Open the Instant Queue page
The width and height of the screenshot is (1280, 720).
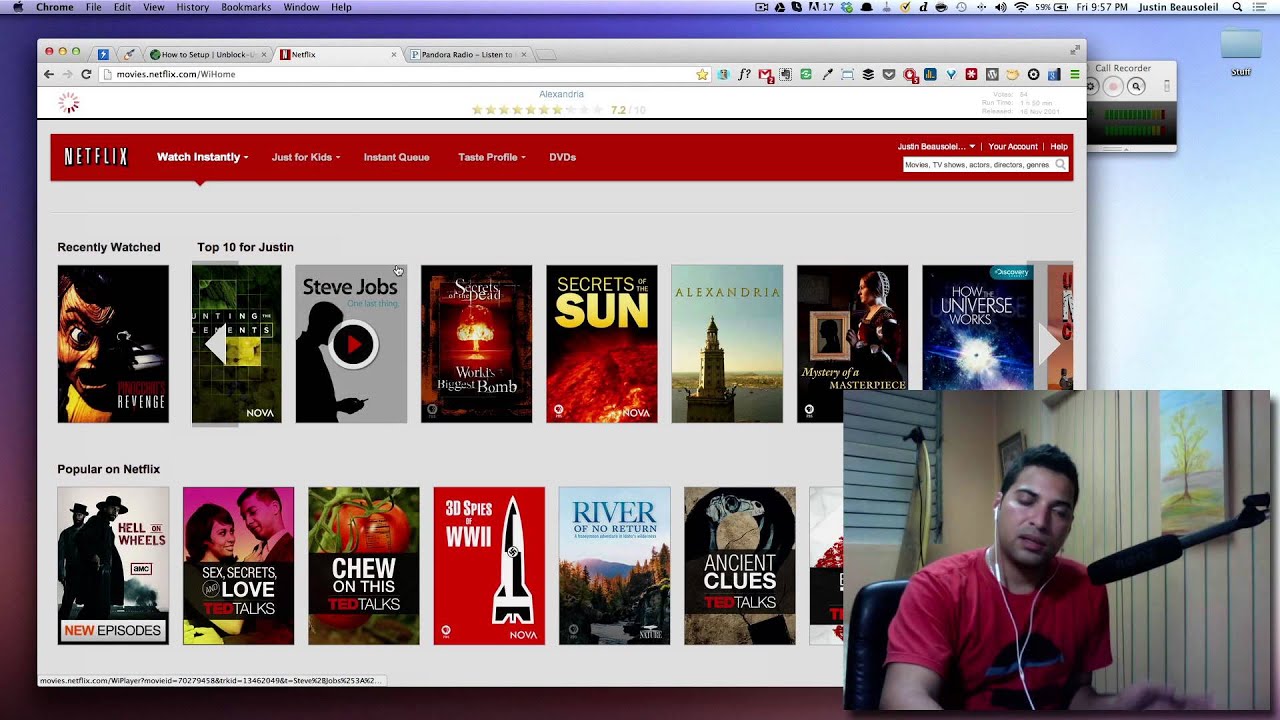397,157
